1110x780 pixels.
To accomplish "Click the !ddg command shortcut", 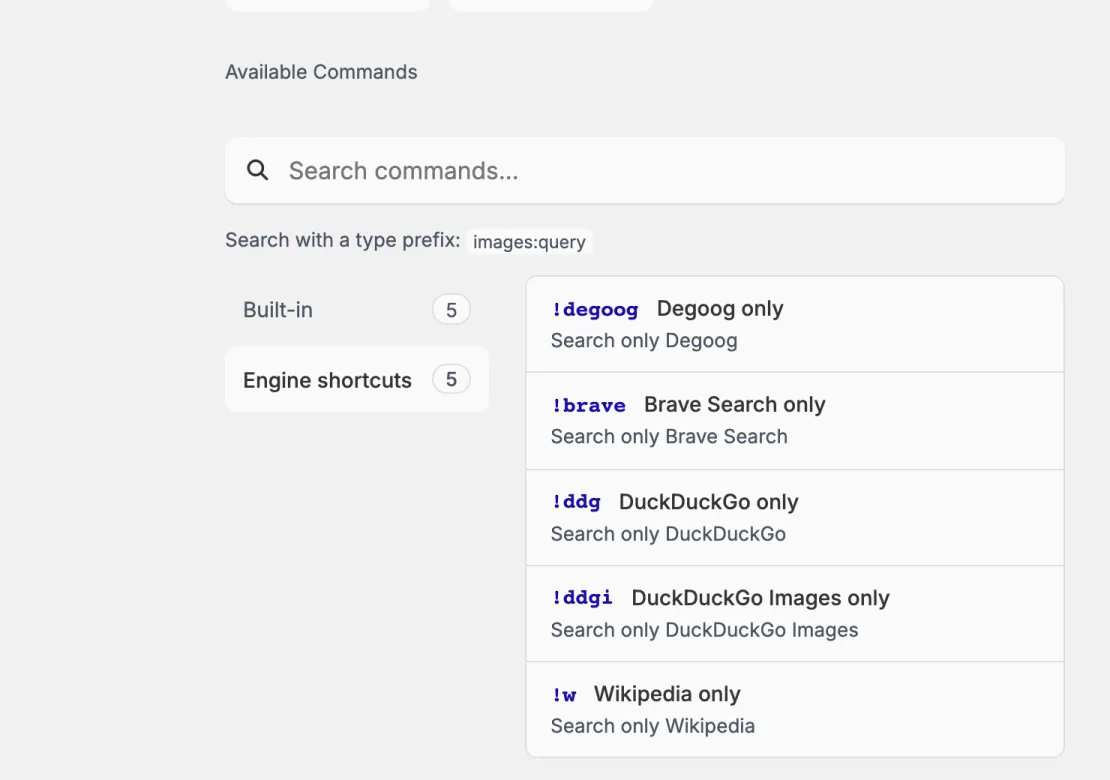I will [576, 502].
